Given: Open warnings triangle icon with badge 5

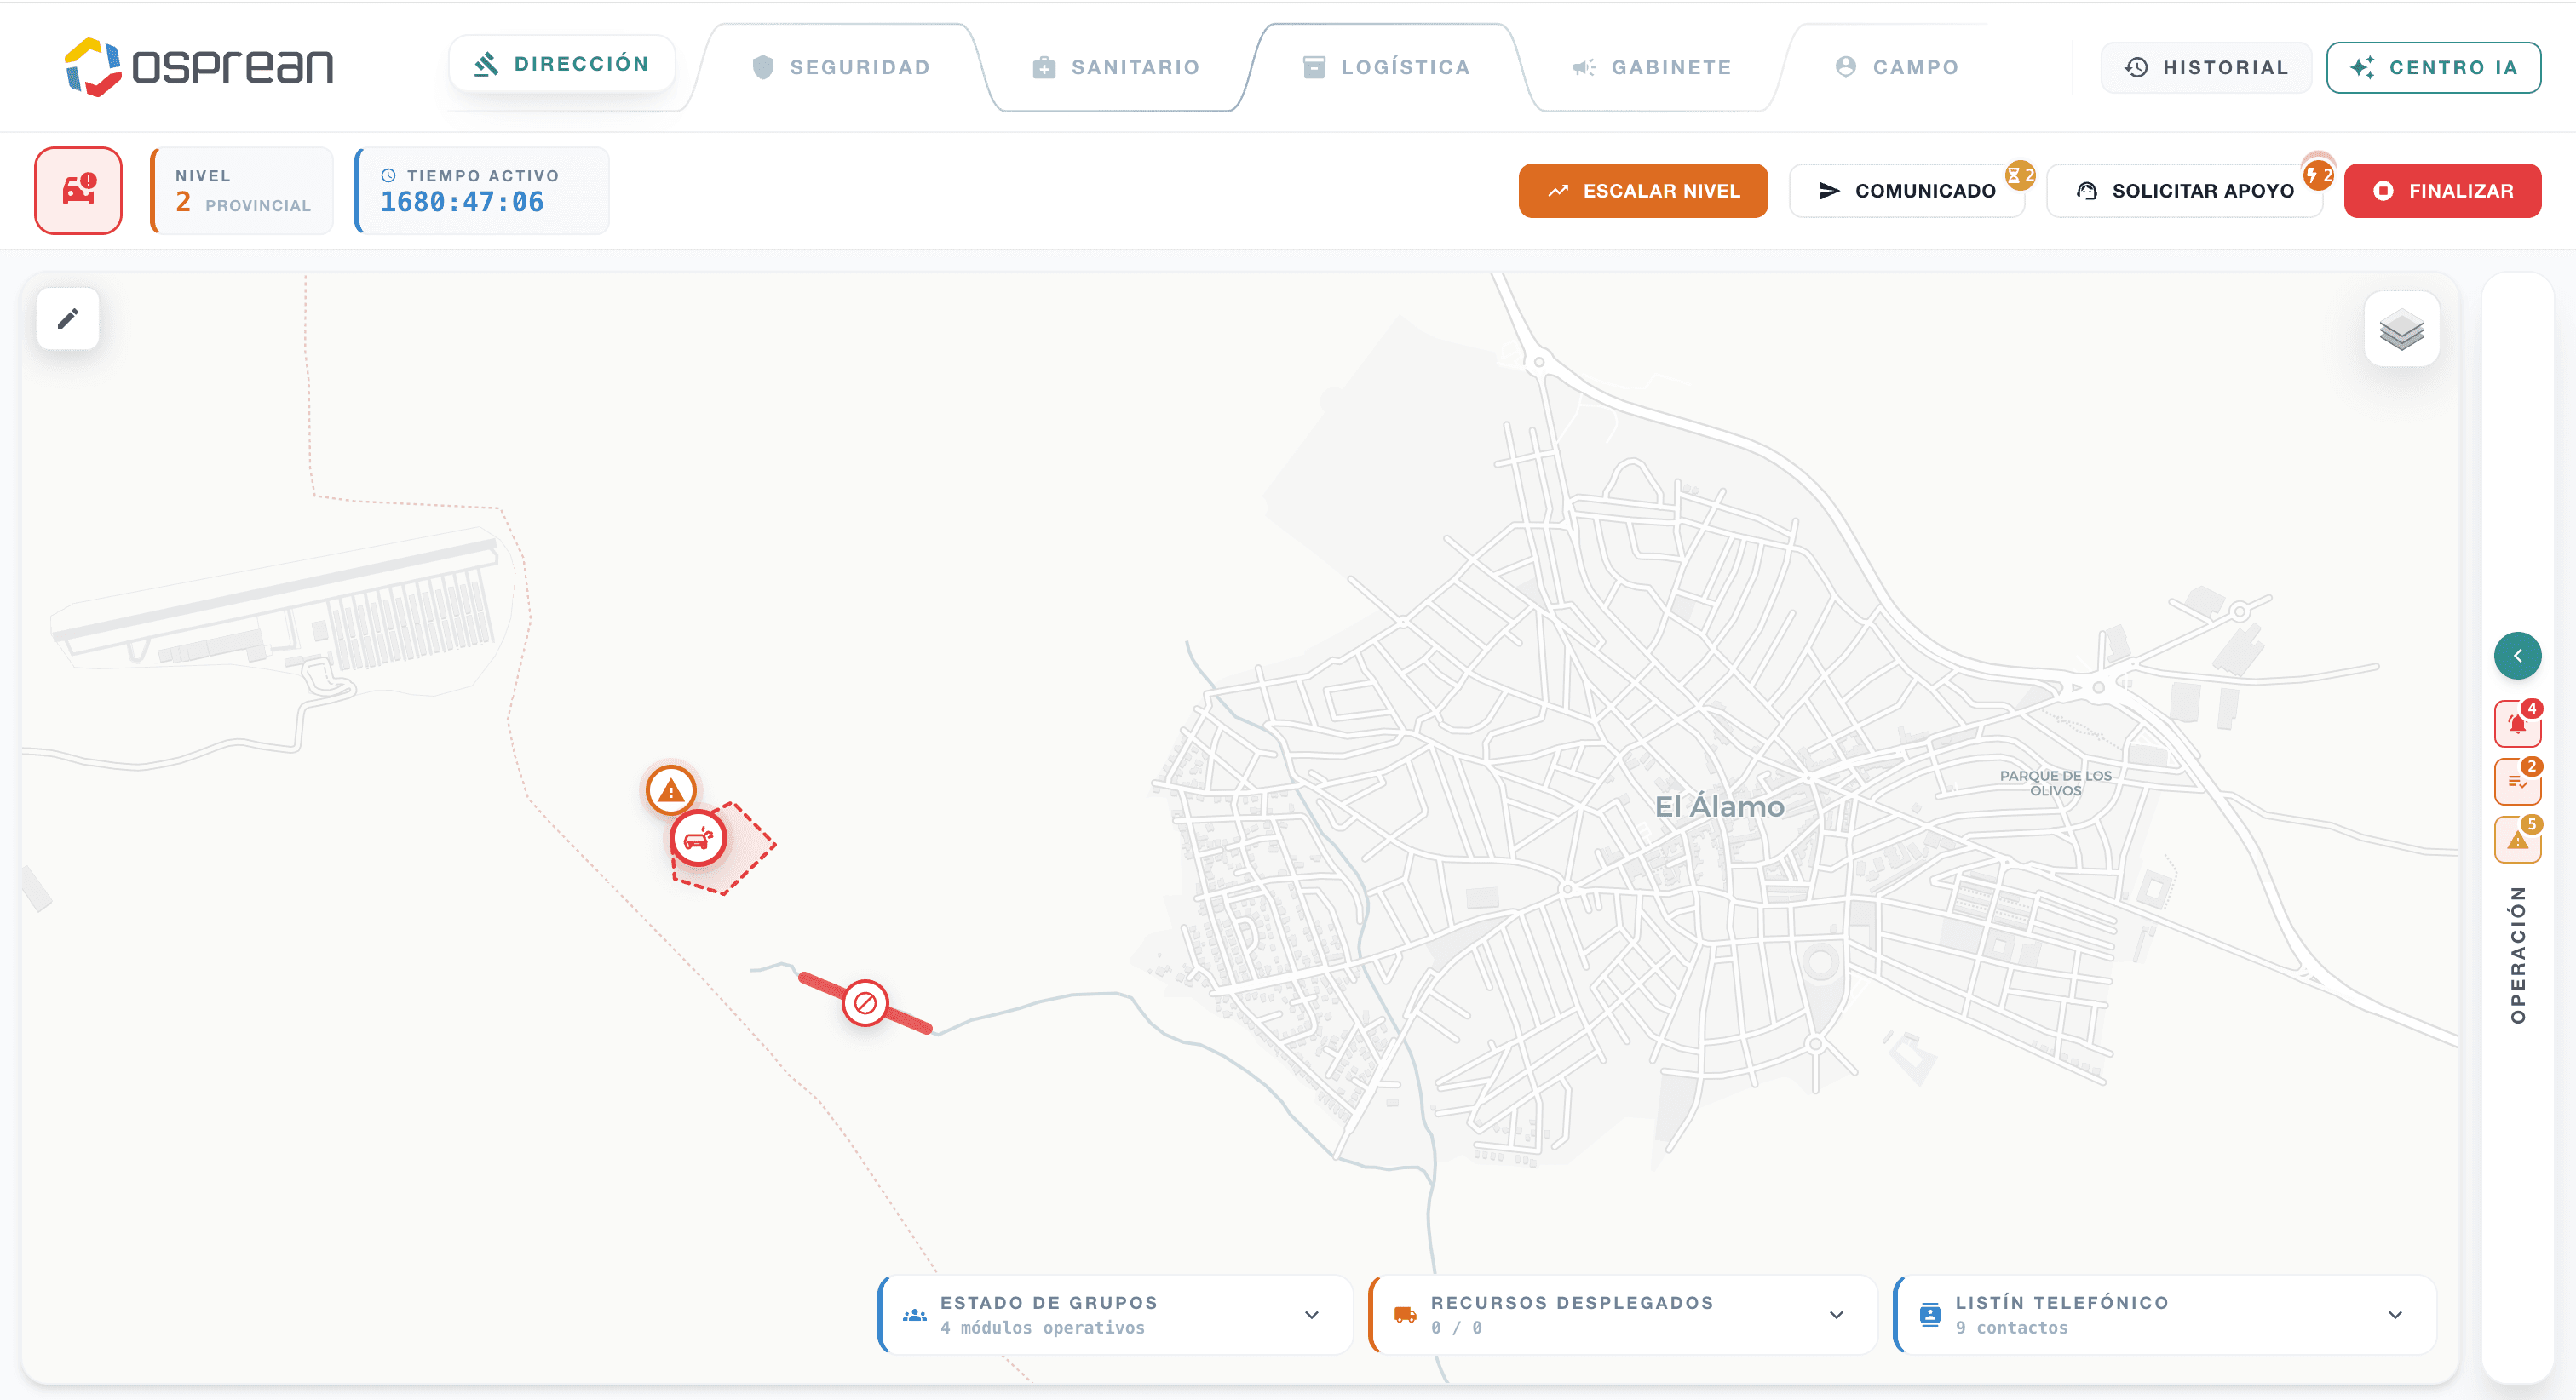Looking at the screenshot, I should click(2517, 840).
